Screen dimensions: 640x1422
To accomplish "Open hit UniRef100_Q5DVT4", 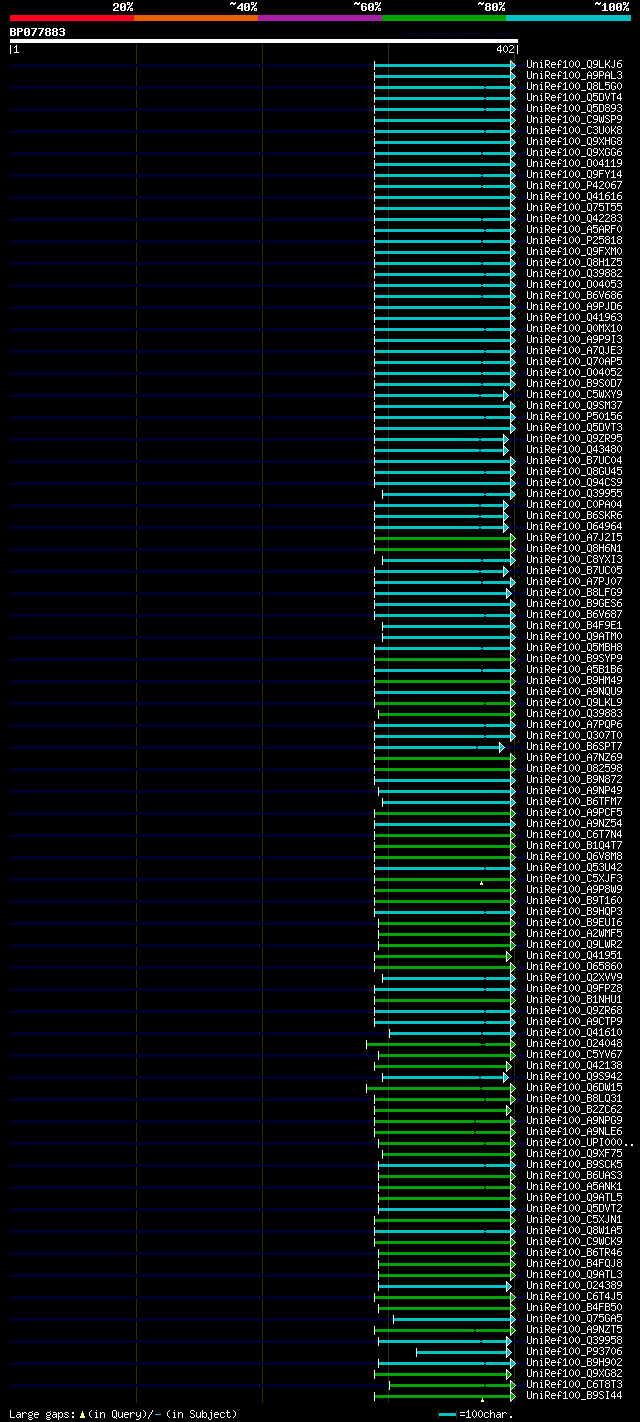I will click(574, 97).
